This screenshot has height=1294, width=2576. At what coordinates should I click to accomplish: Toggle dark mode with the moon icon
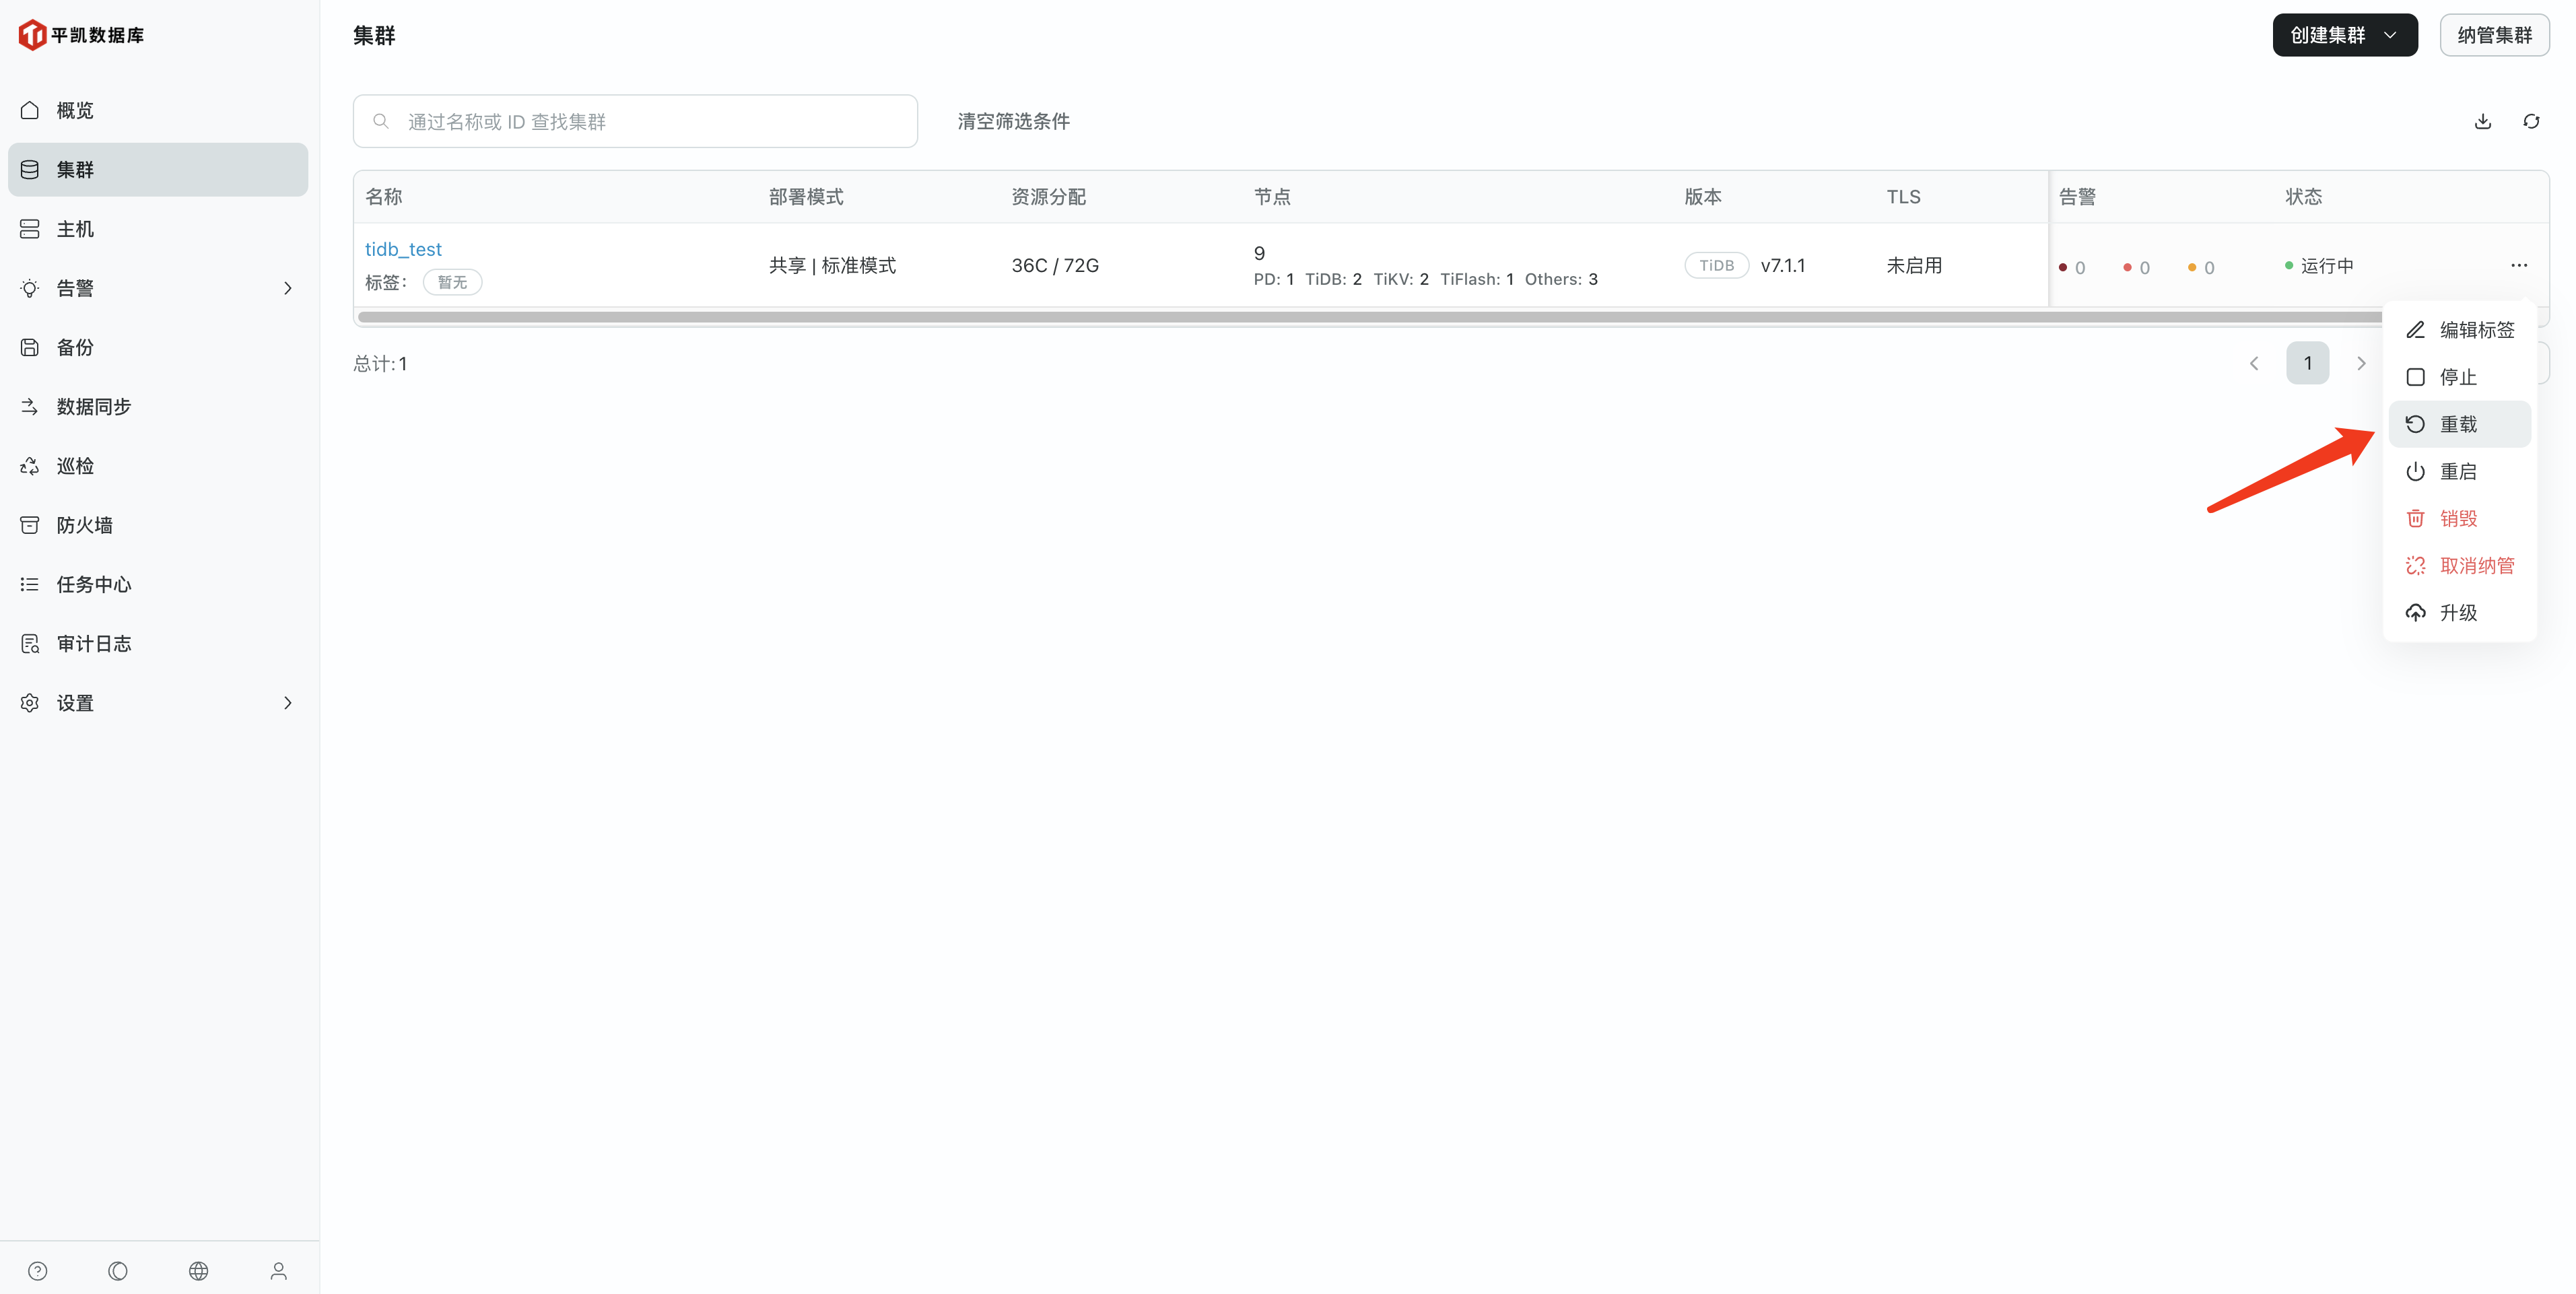(118, 1270)
